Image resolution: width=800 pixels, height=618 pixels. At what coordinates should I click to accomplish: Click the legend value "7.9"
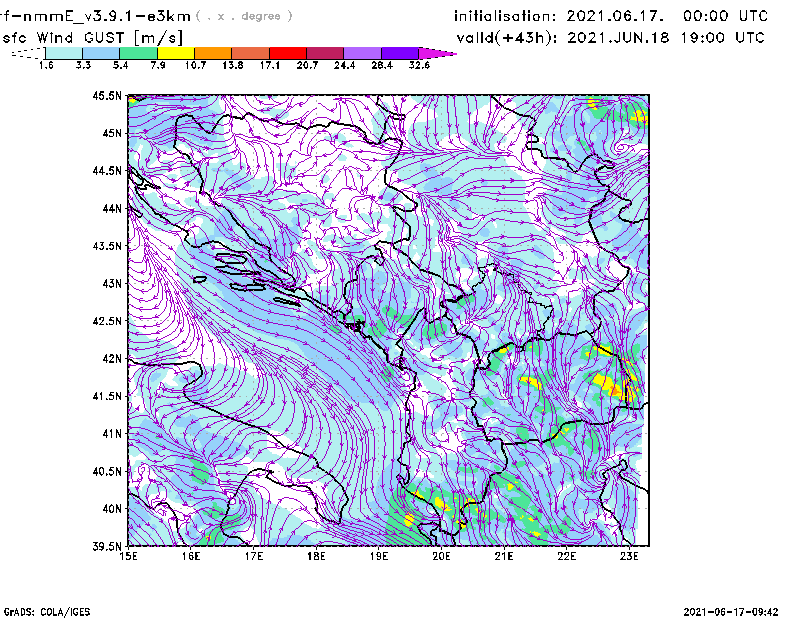coord(158,65)
